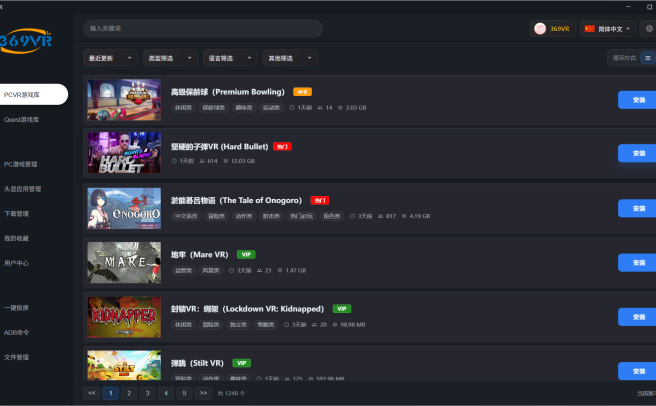656x406 pixels.
Task: Click the VIP badge on Mare VR
Action: (246, 254)
